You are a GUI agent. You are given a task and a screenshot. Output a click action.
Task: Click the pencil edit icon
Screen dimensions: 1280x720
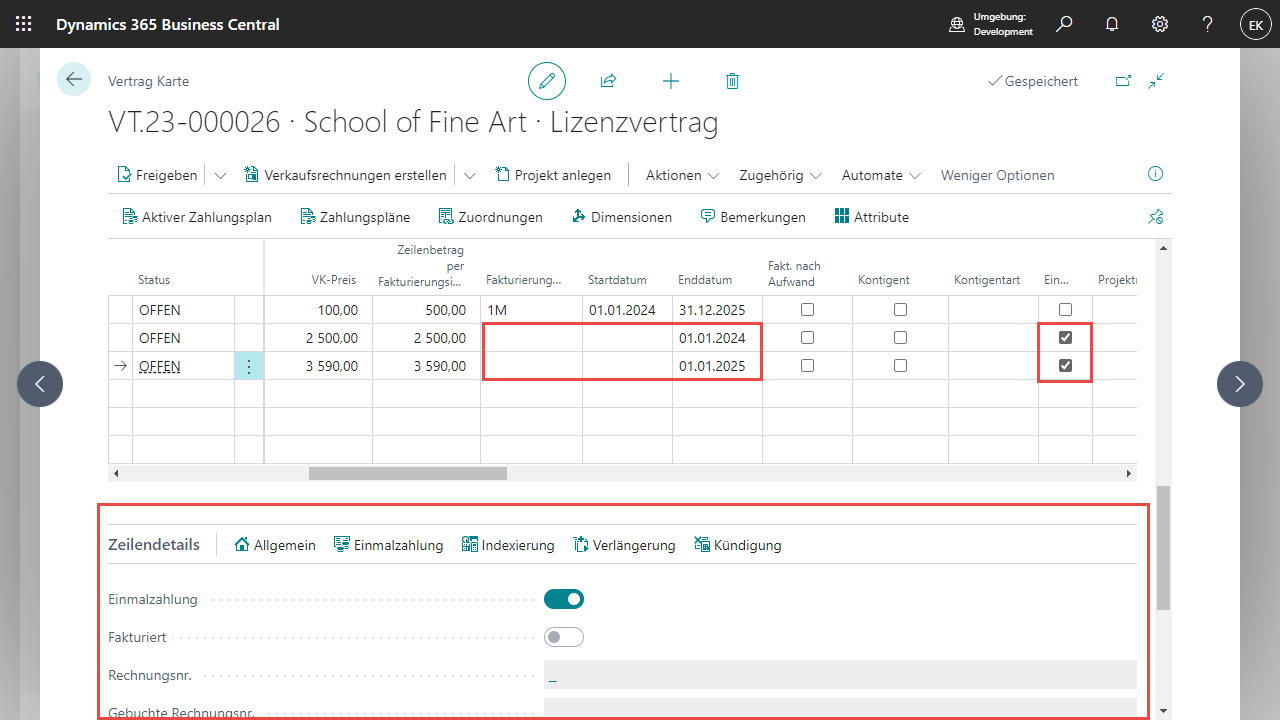(x=547, y=81)
